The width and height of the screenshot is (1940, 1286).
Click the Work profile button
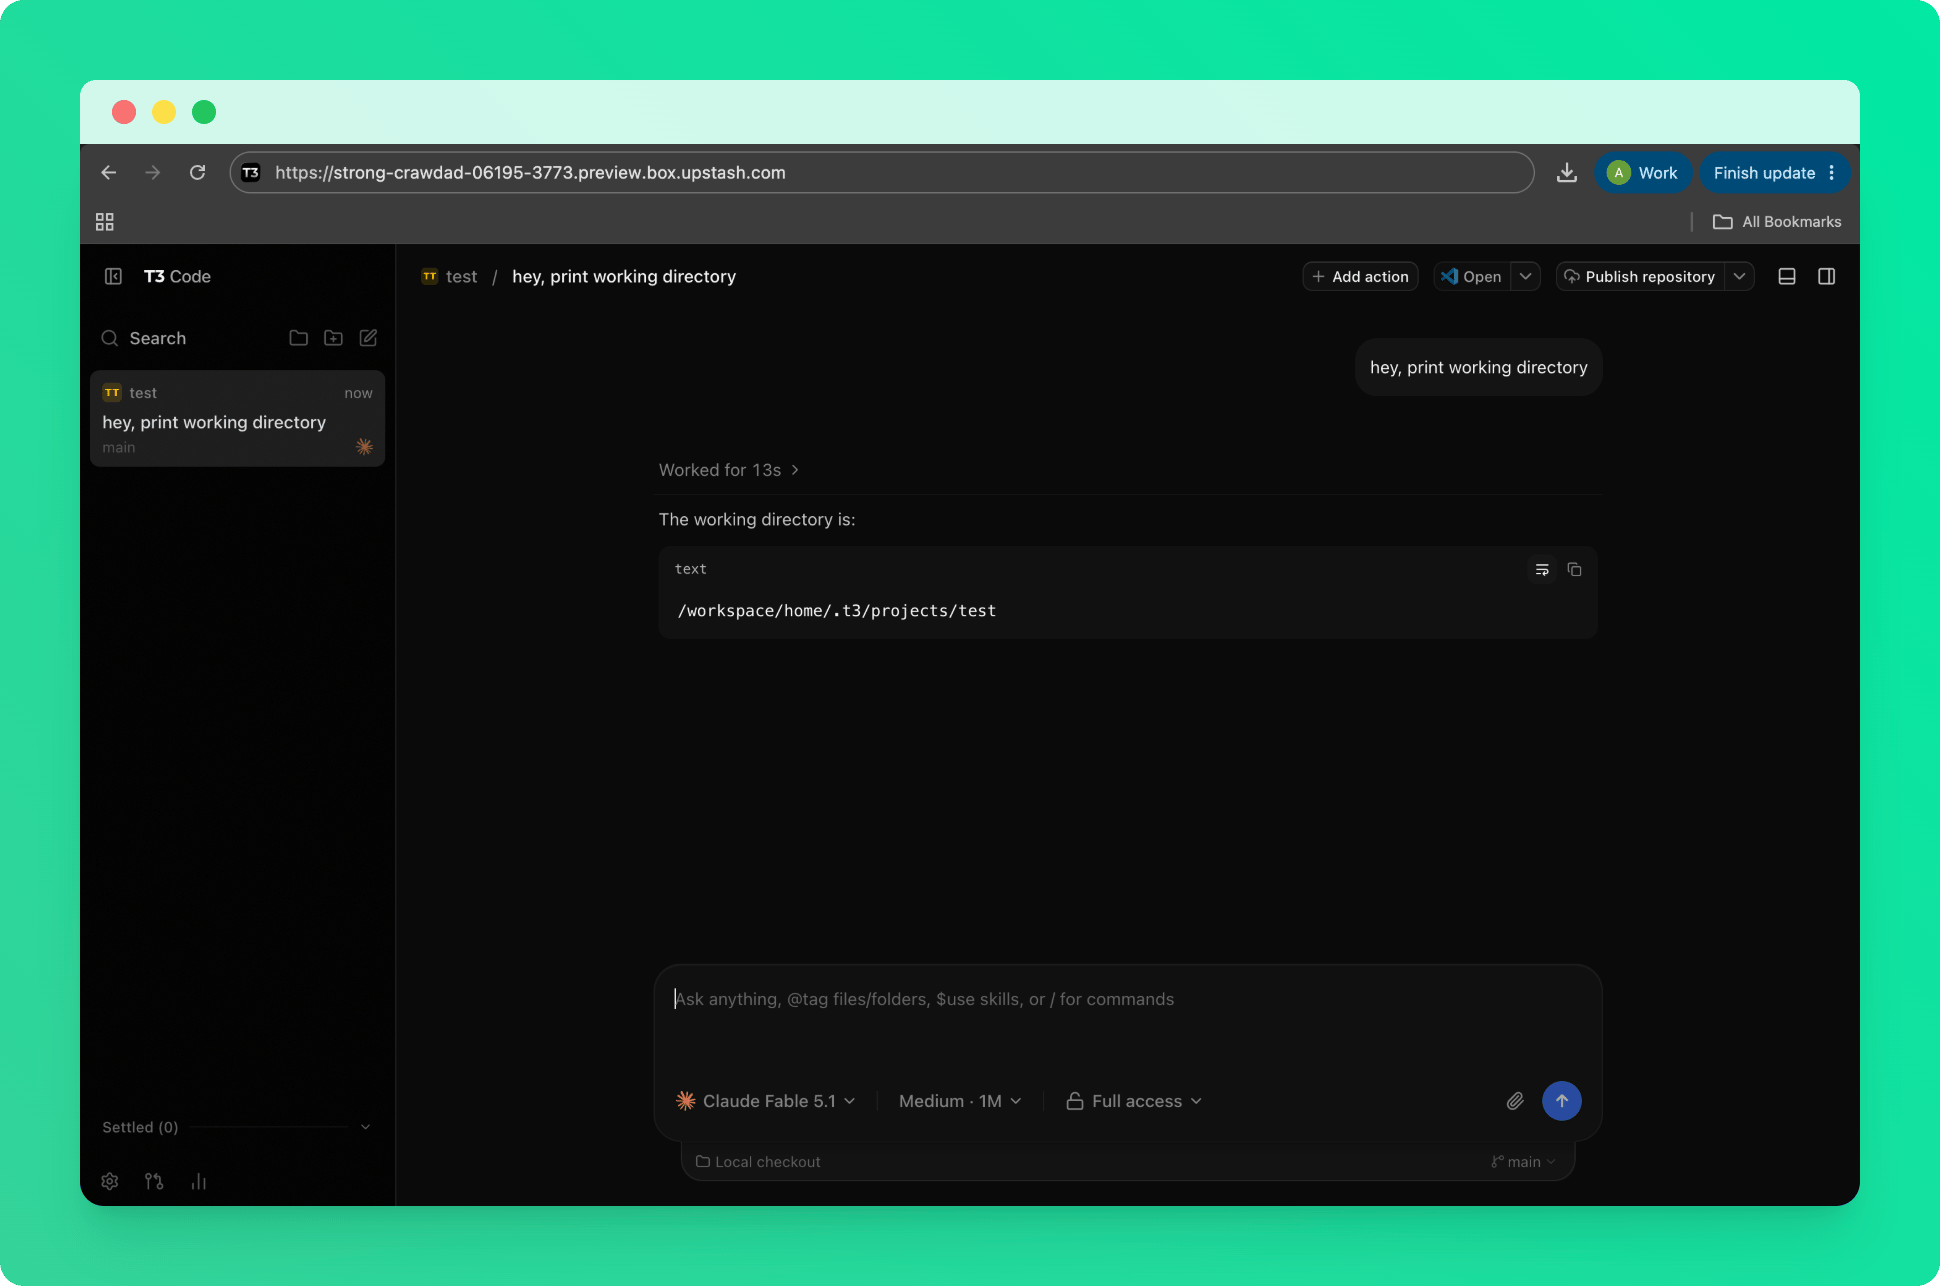tap(1643, 172)
